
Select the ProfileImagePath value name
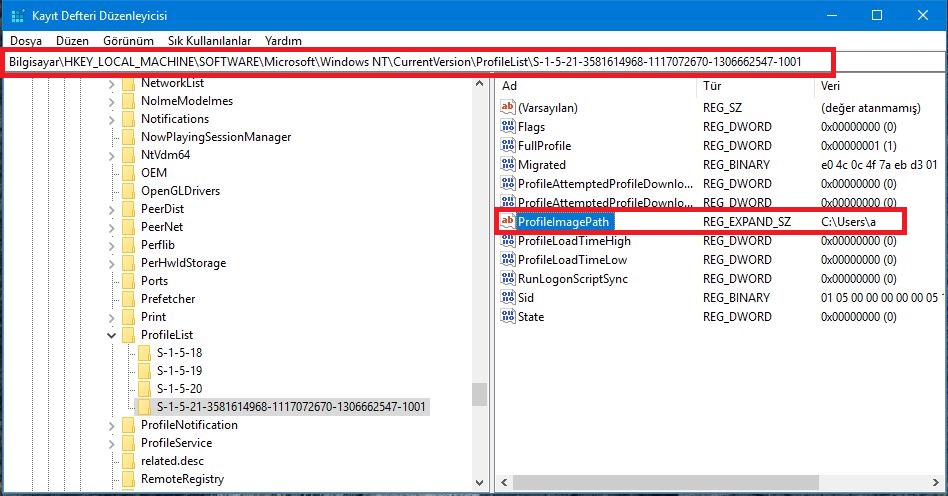[x=563, y=222]
